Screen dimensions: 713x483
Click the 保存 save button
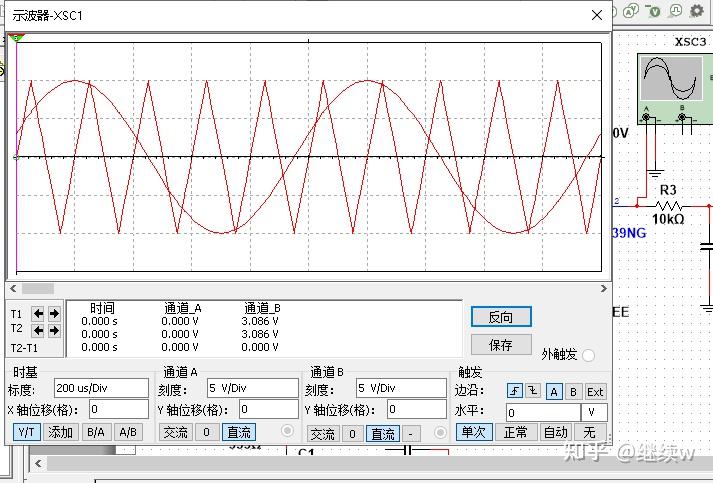coord(501,345)
